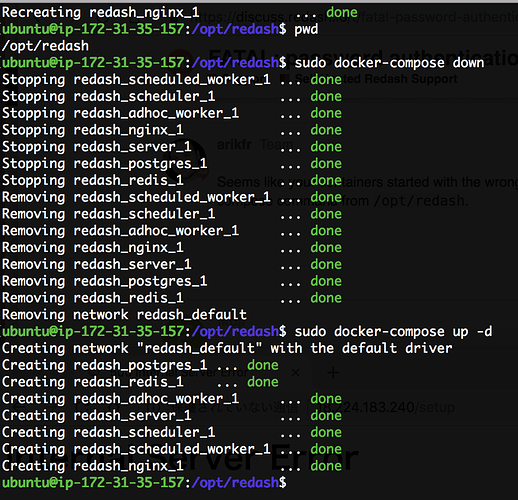The width and height of the screenshot is (518, 500).
Task: Click 'Removing network redash_default' line
Action: pos(124,315)
